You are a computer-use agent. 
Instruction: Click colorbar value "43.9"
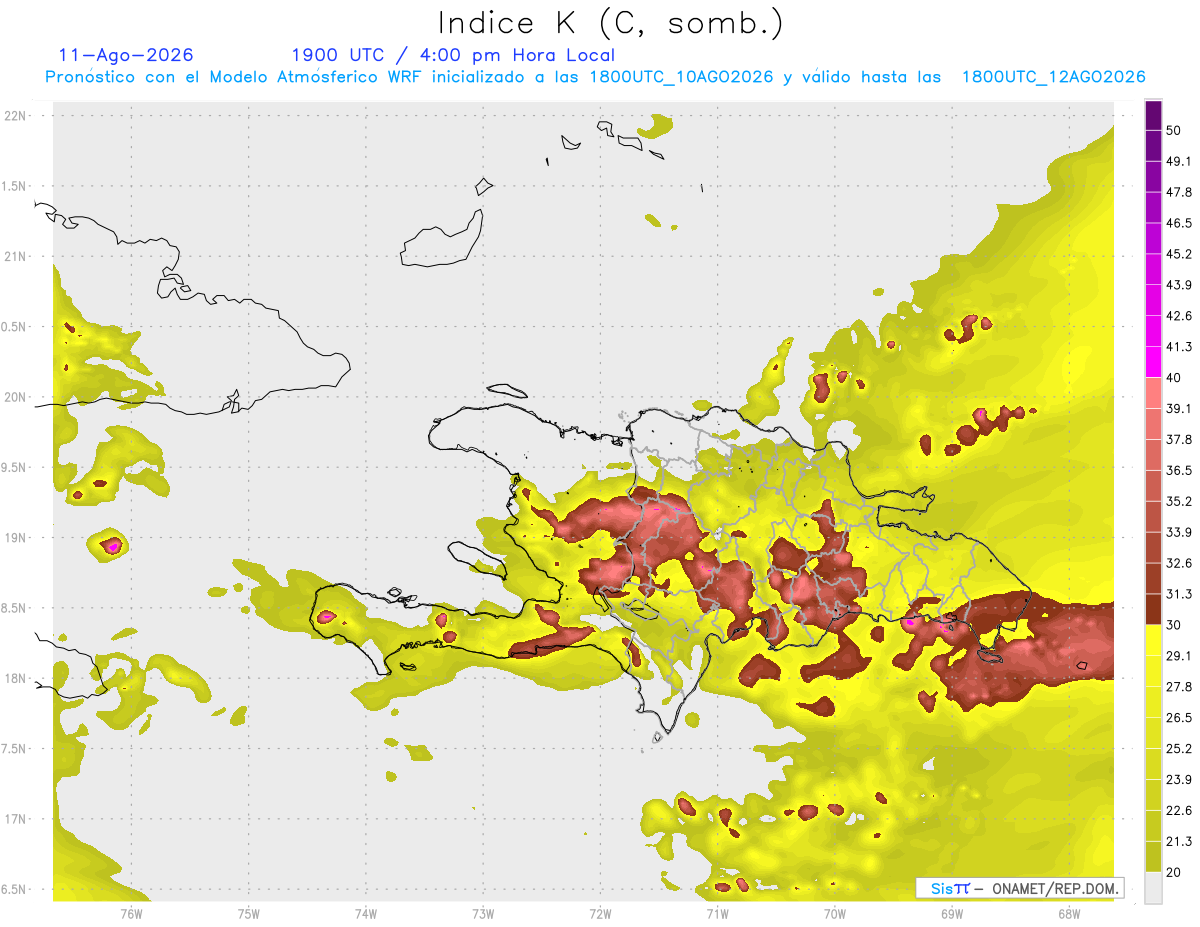pos(1179,285)
